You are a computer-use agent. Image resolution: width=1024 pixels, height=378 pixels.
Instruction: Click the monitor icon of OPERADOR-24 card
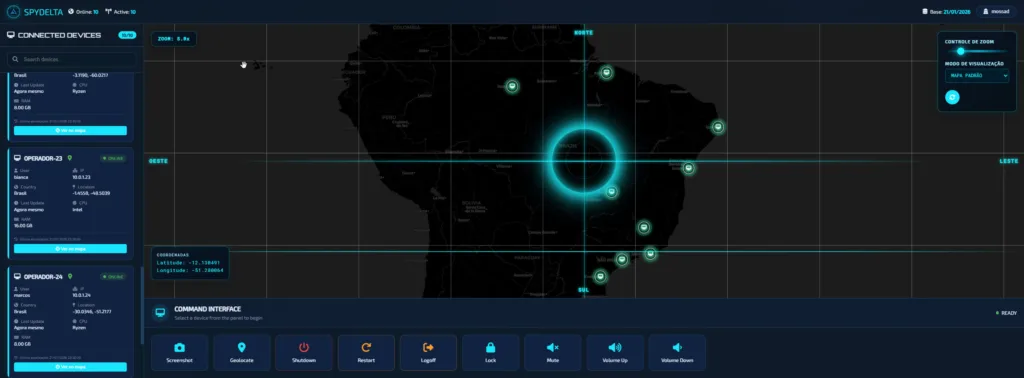[x=18, y=277]
